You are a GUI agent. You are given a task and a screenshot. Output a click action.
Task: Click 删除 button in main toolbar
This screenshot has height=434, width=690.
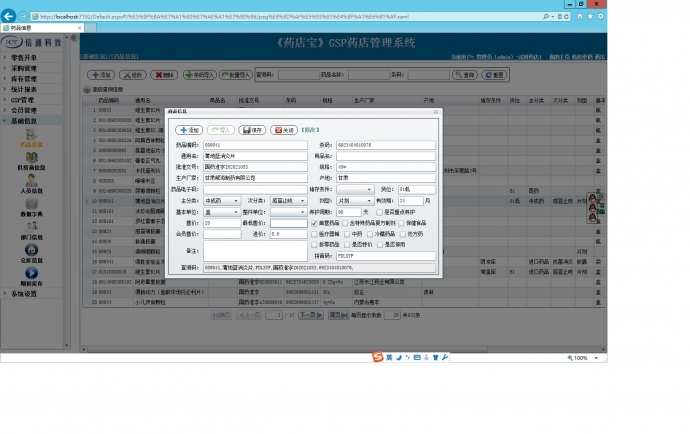tap(164, 75)
